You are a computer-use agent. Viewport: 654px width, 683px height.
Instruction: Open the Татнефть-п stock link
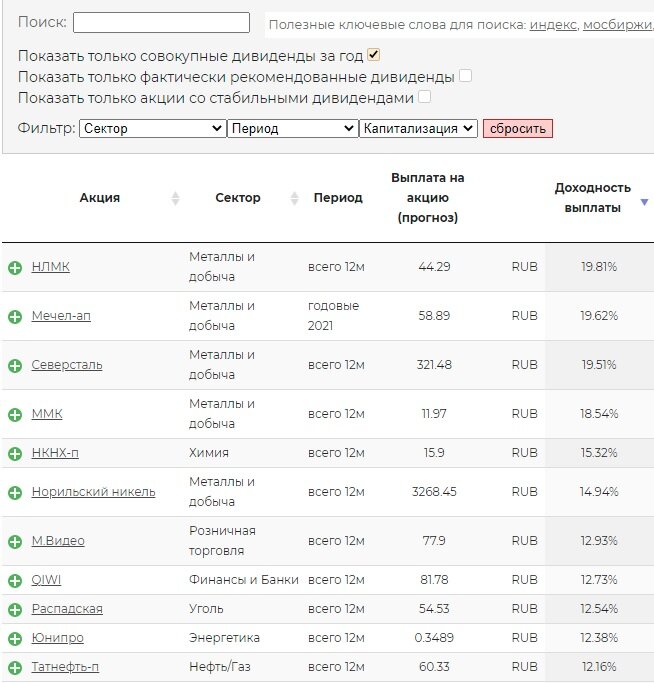(65, 666)
